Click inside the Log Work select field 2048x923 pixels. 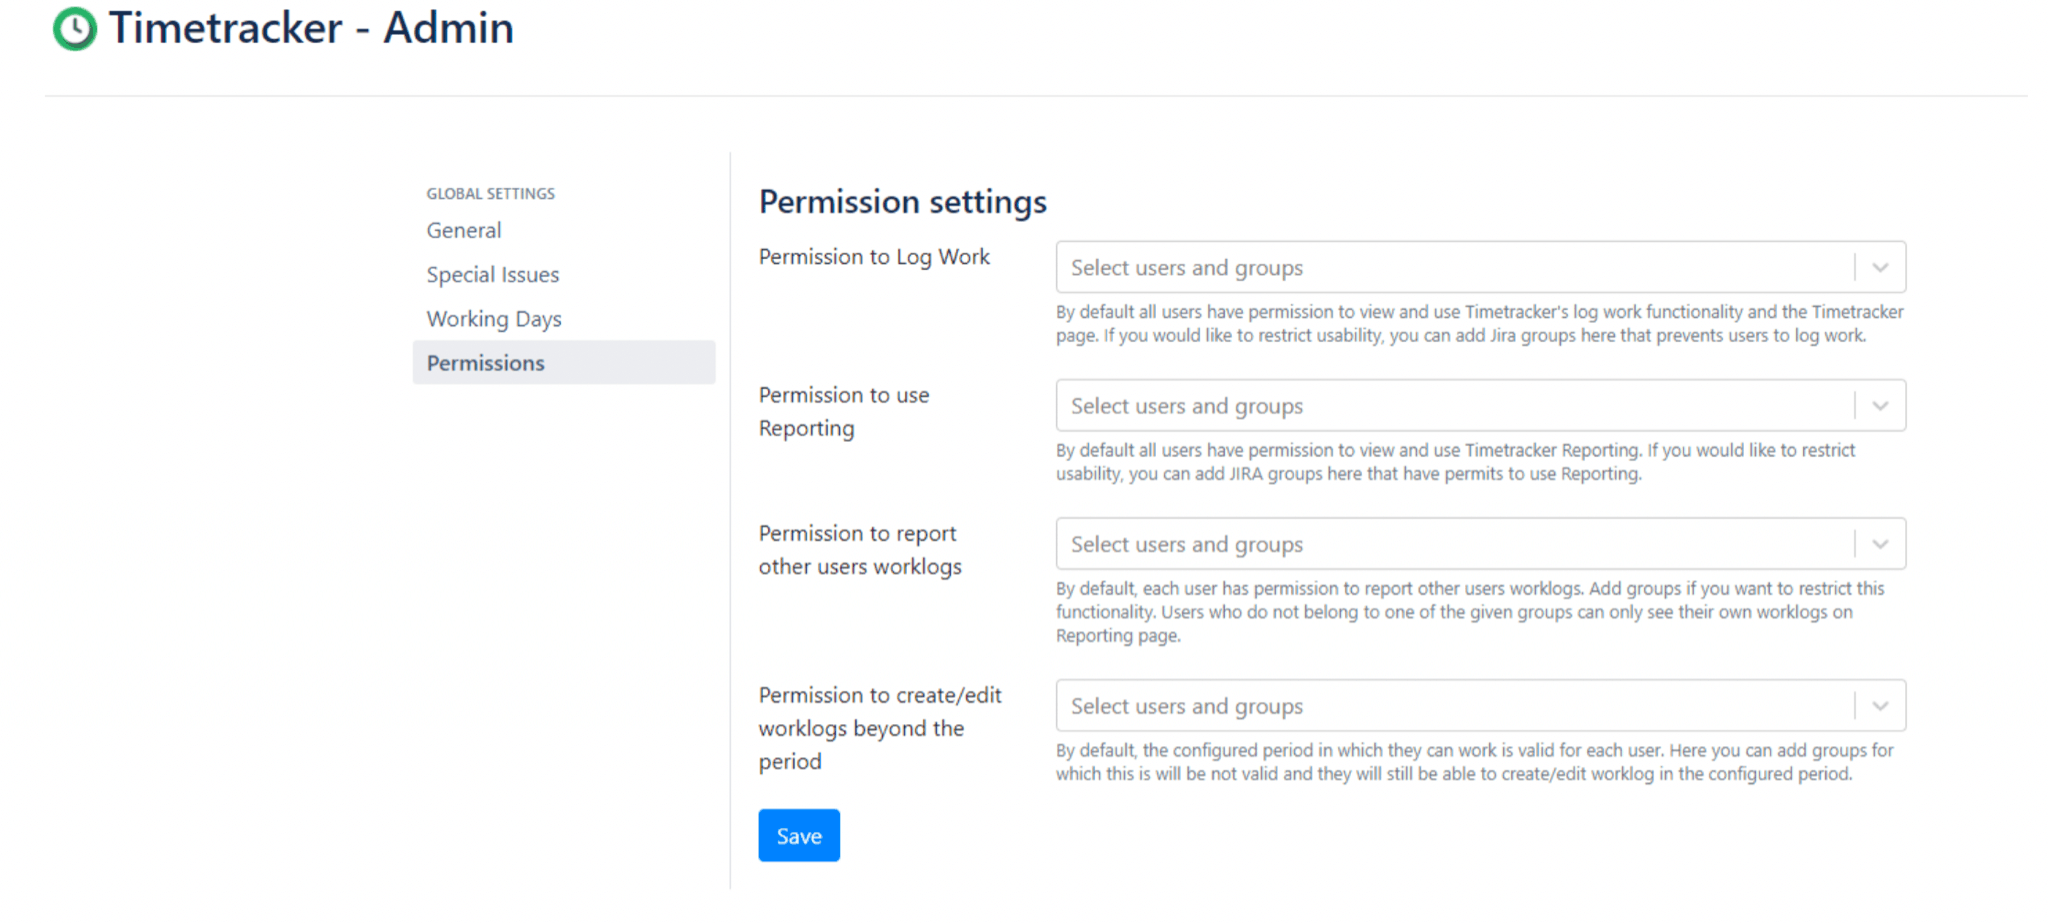click(x=1300, y=267)
